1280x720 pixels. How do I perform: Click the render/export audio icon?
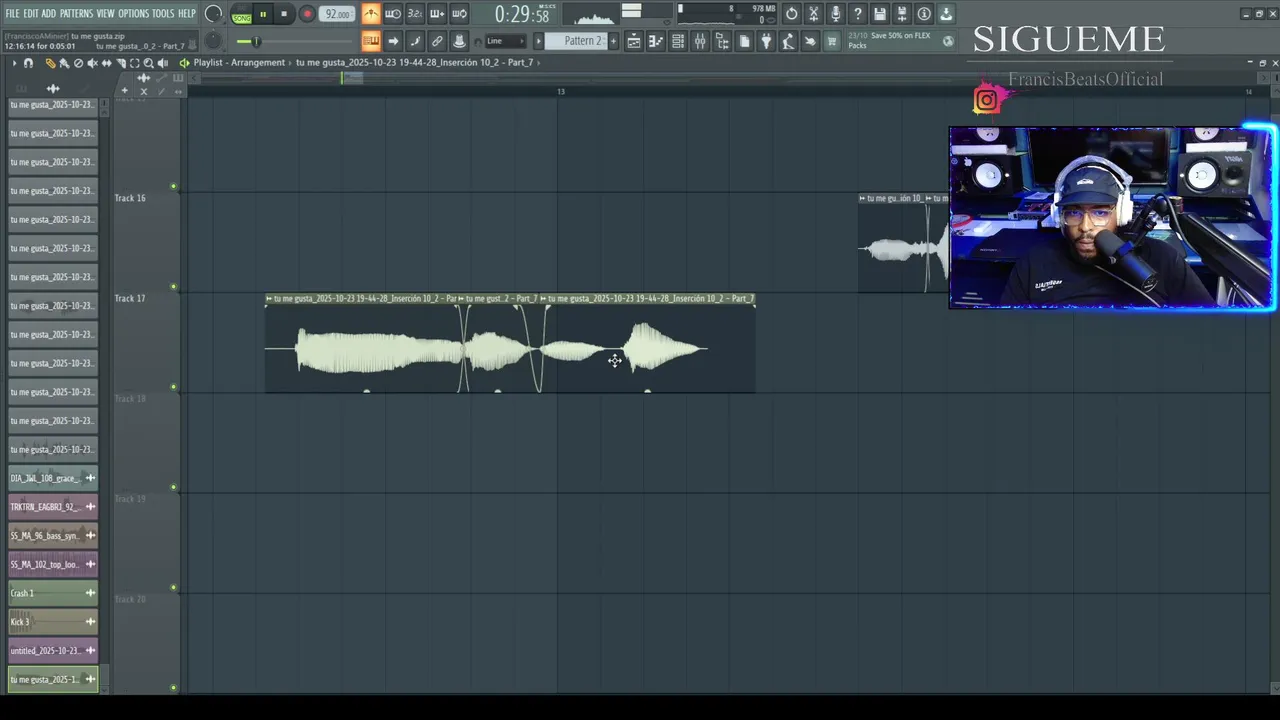coord(902,14)
